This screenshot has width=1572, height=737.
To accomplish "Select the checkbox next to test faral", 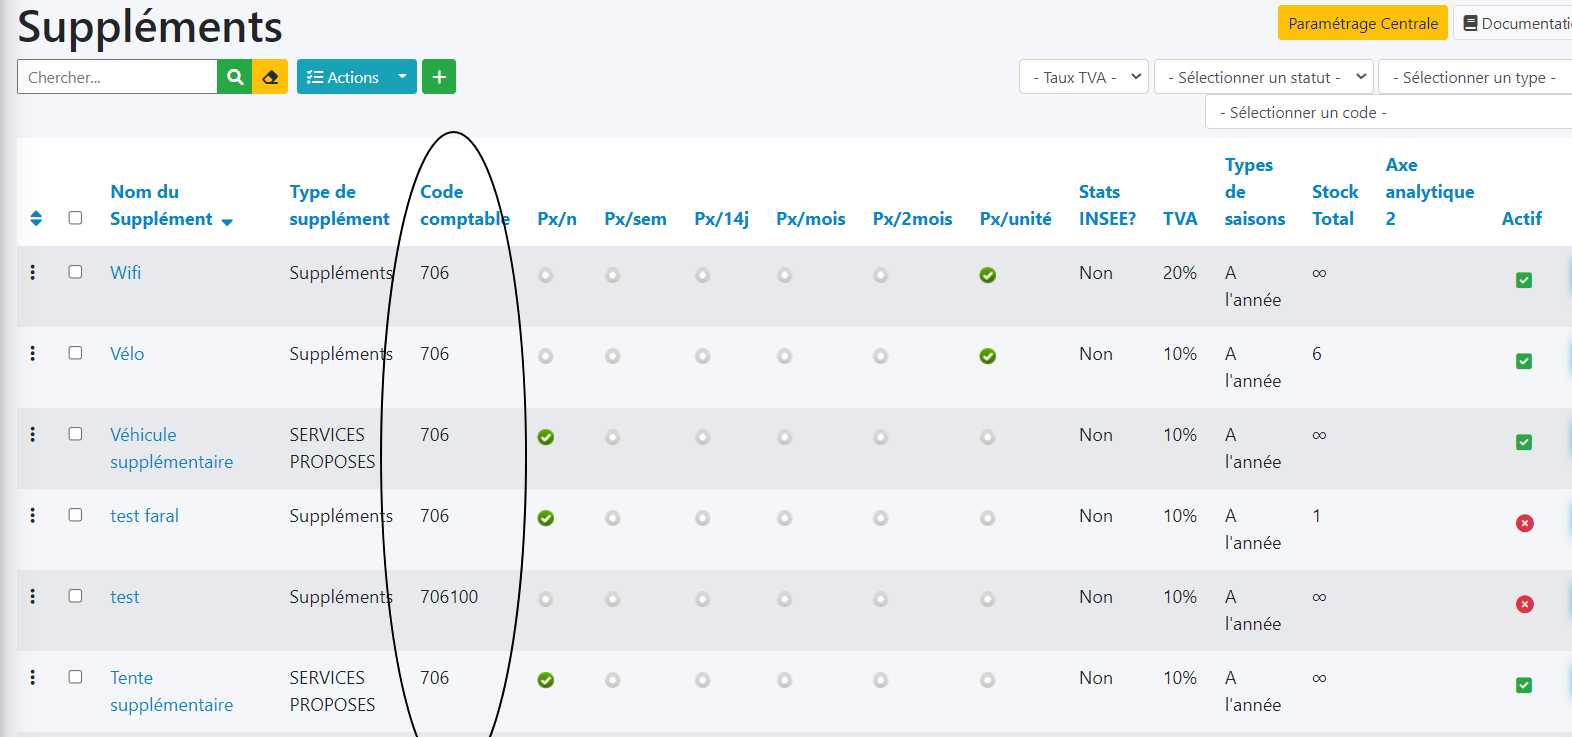I will [75, 515].
